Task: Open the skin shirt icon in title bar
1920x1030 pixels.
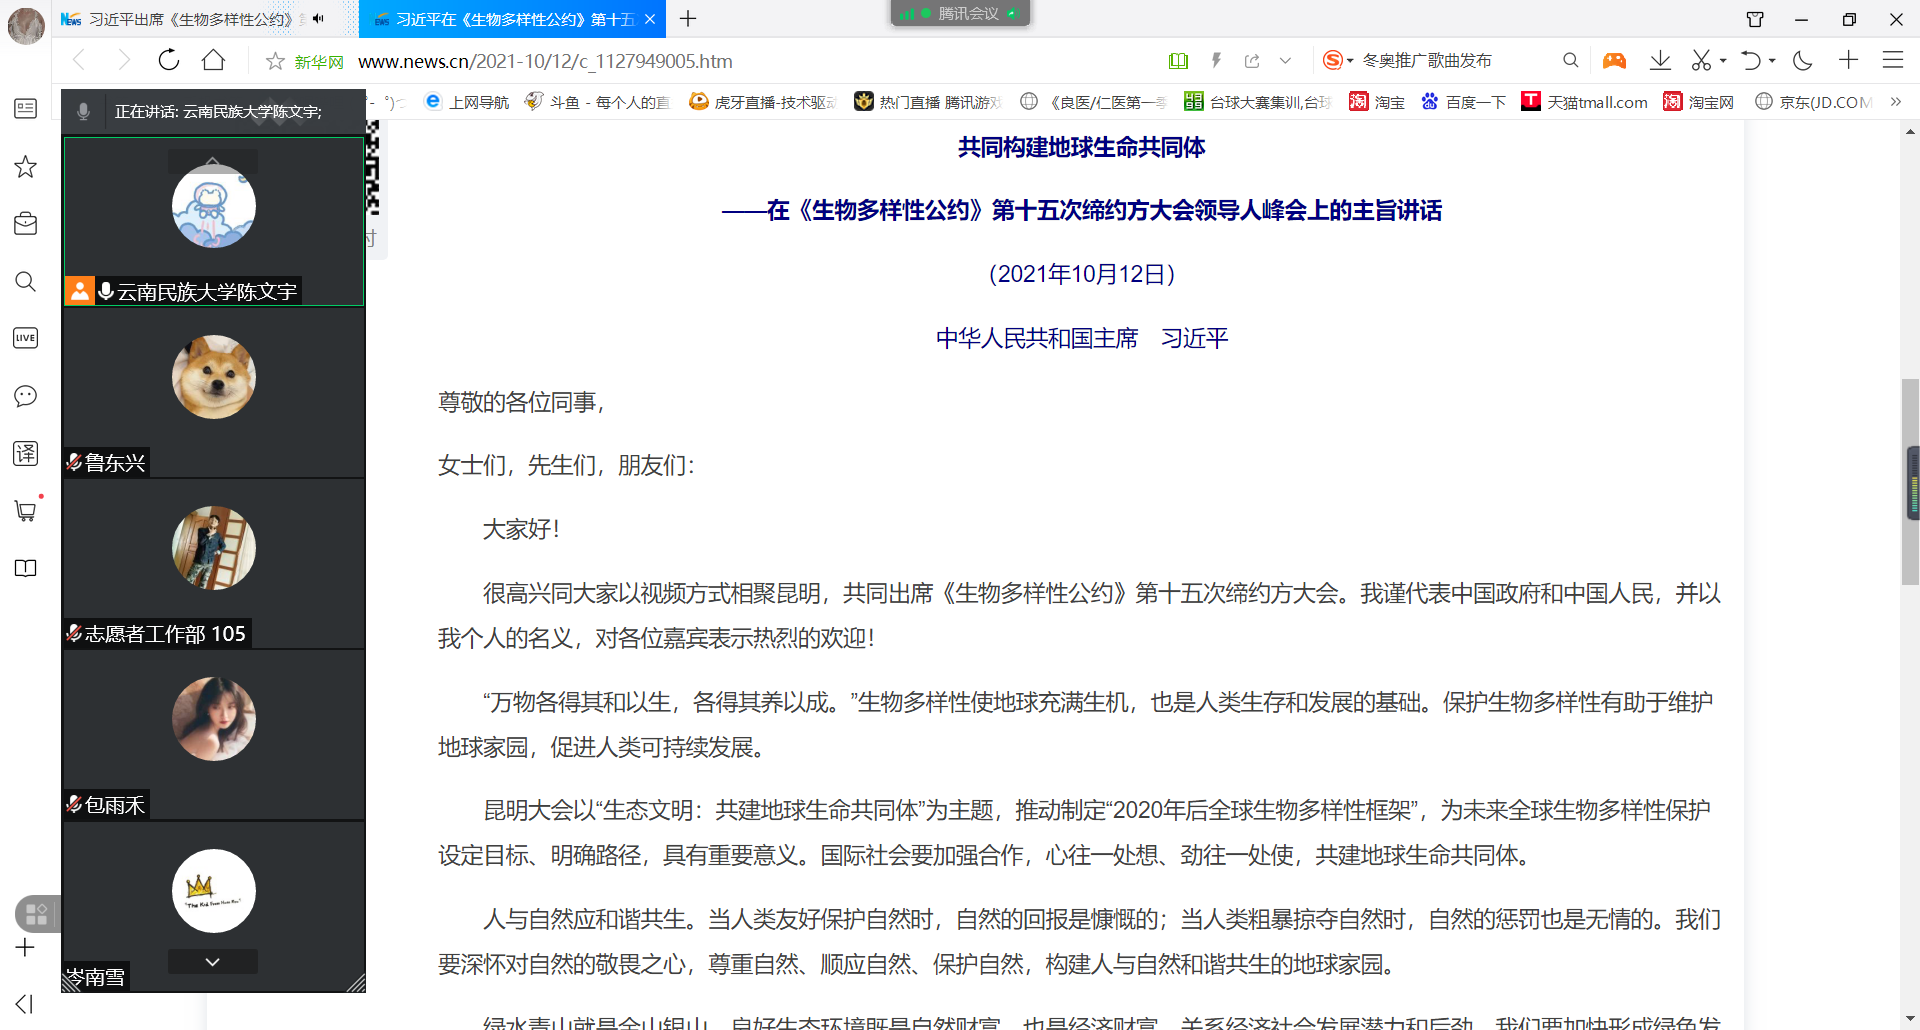Action: pyautogui.click(x=1755, y=19)
